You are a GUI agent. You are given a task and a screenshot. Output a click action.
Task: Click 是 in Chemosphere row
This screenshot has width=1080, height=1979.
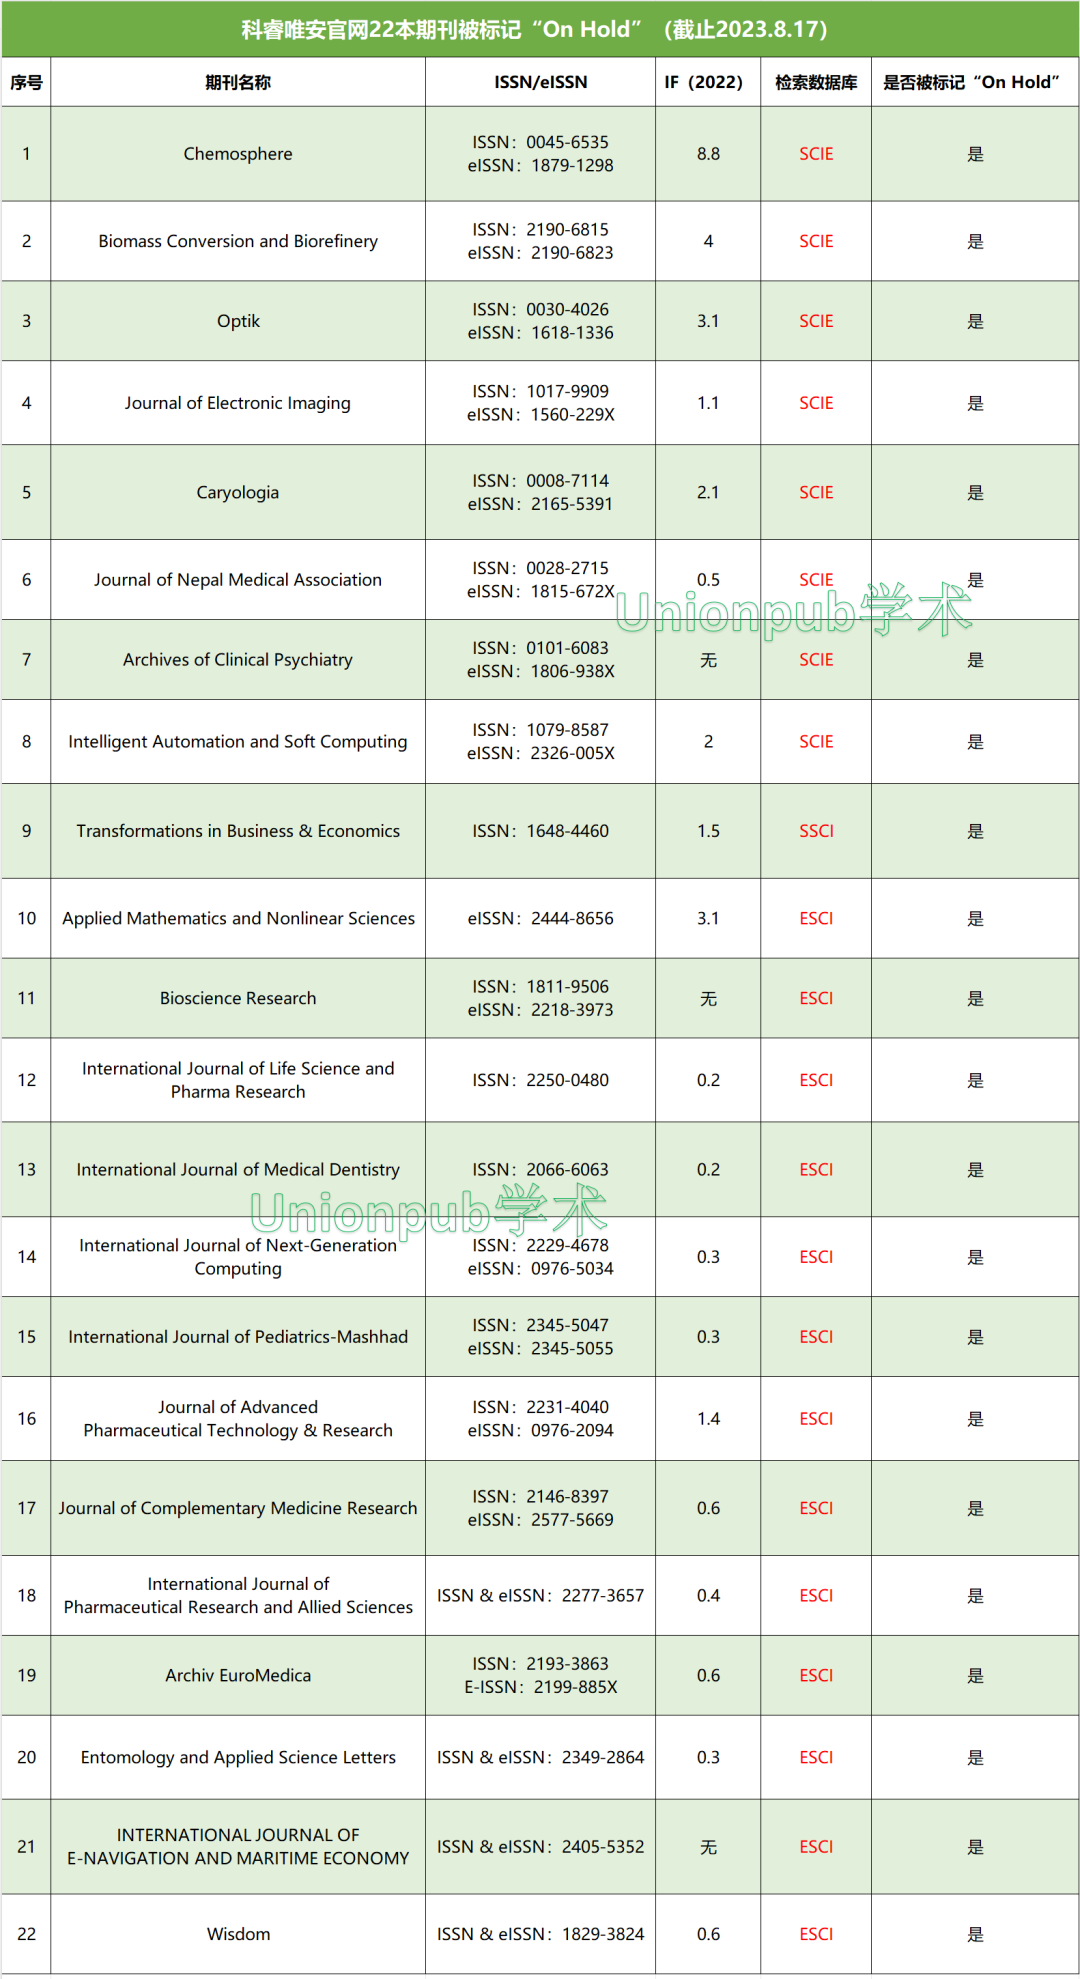click(x=975, y=154)
